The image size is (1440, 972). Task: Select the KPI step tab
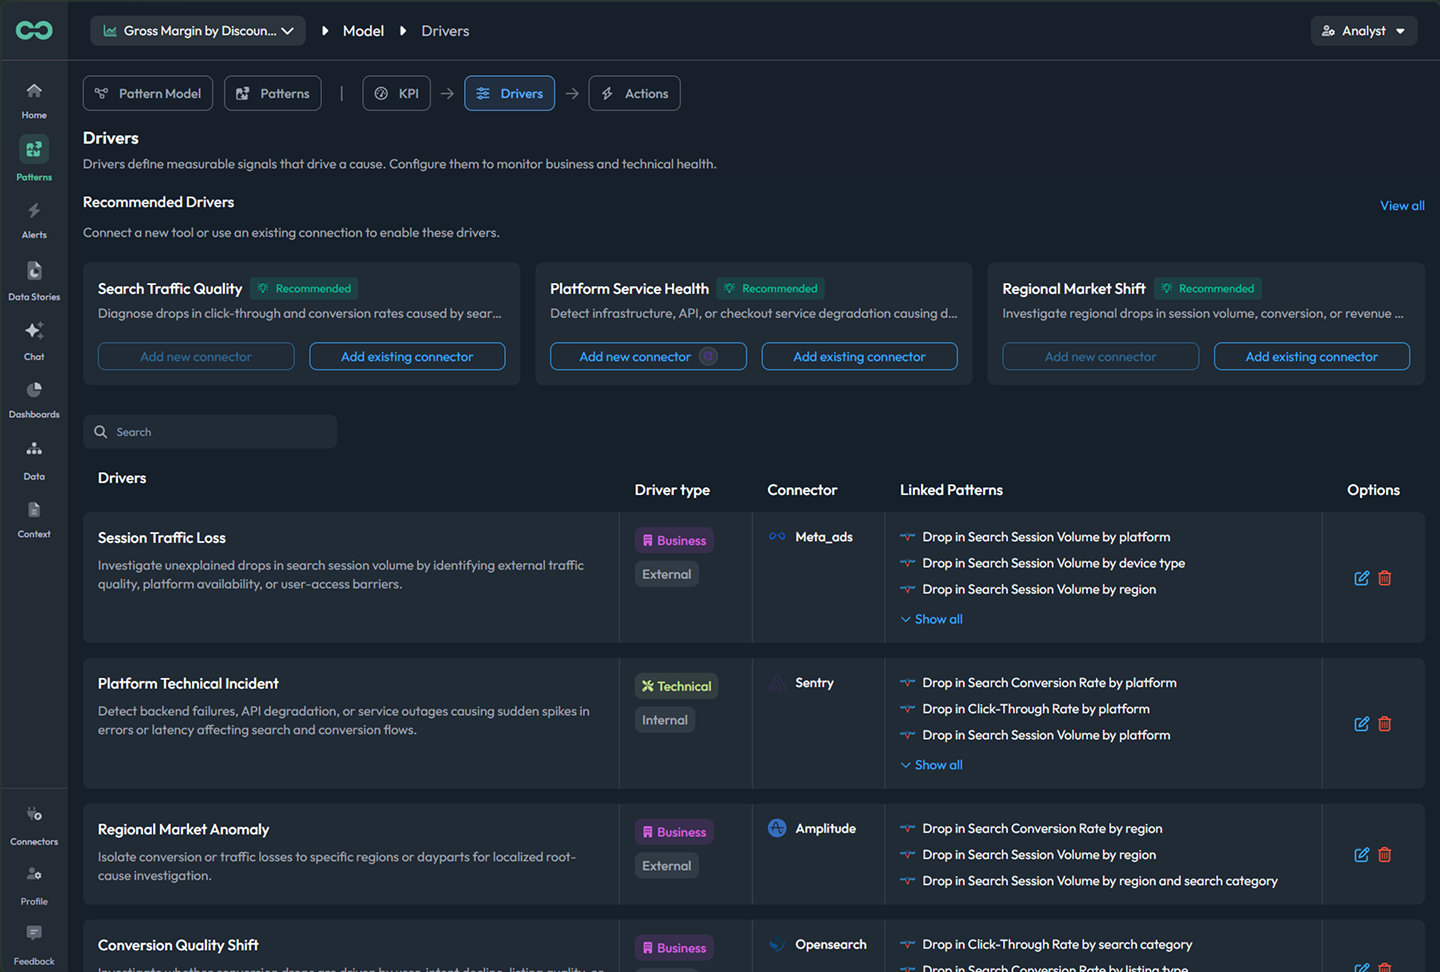coord(396,93)
